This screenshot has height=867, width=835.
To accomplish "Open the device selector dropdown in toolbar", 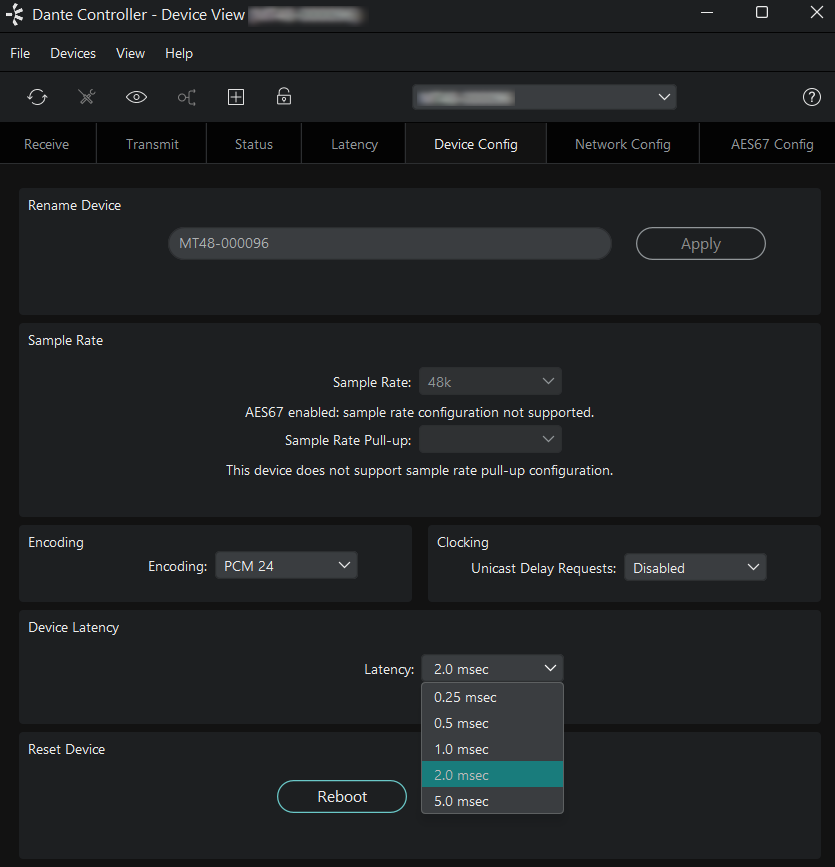I will [x=544, y=97].
